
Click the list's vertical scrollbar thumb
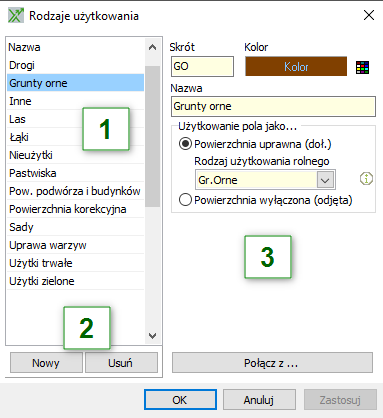click(153, 136)
